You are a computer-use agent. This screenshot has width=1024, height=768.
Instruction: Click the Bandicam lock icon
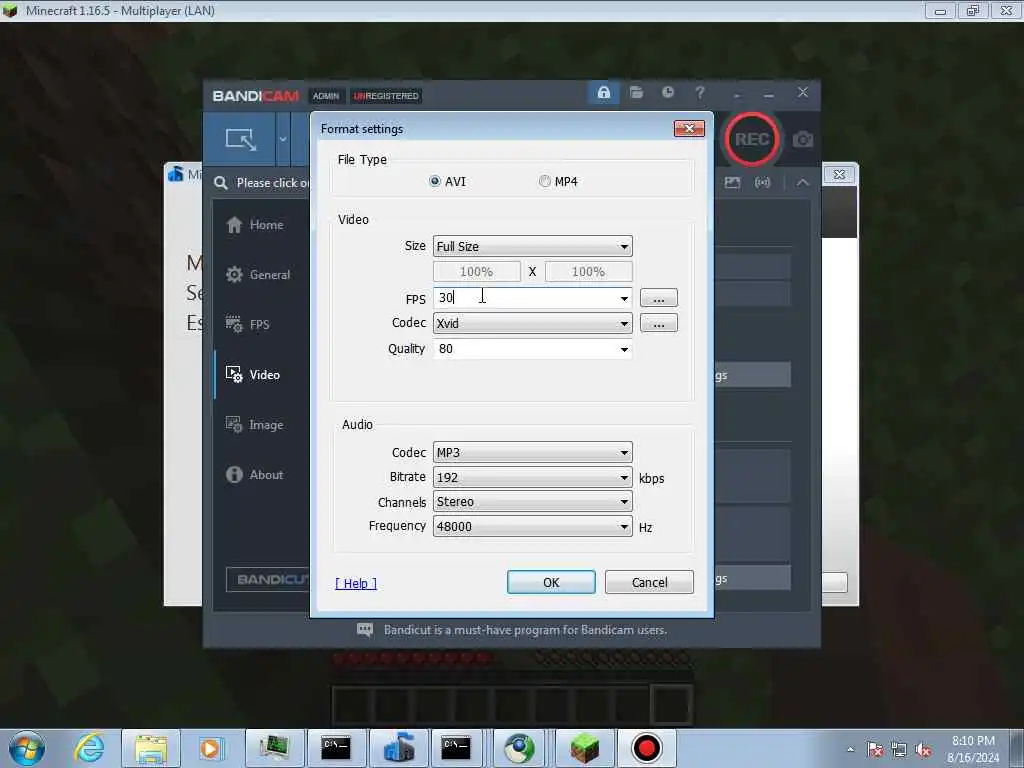[604, 93]
